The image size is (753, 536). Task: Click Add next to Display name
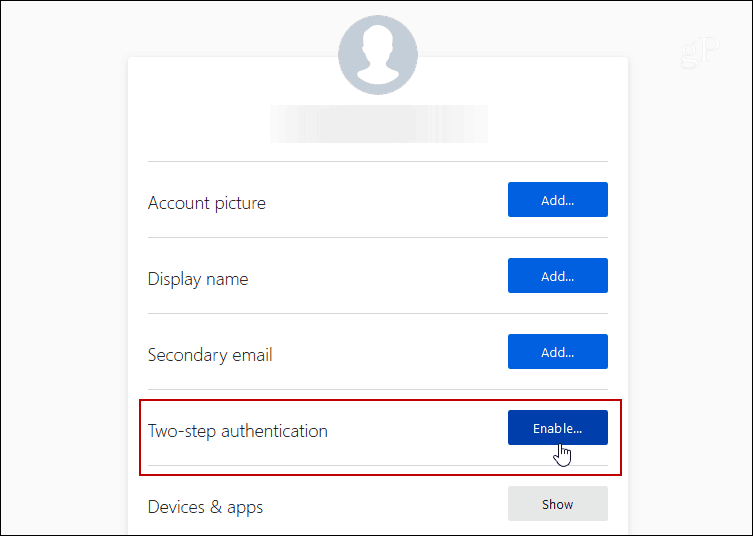tap(558, 276)
